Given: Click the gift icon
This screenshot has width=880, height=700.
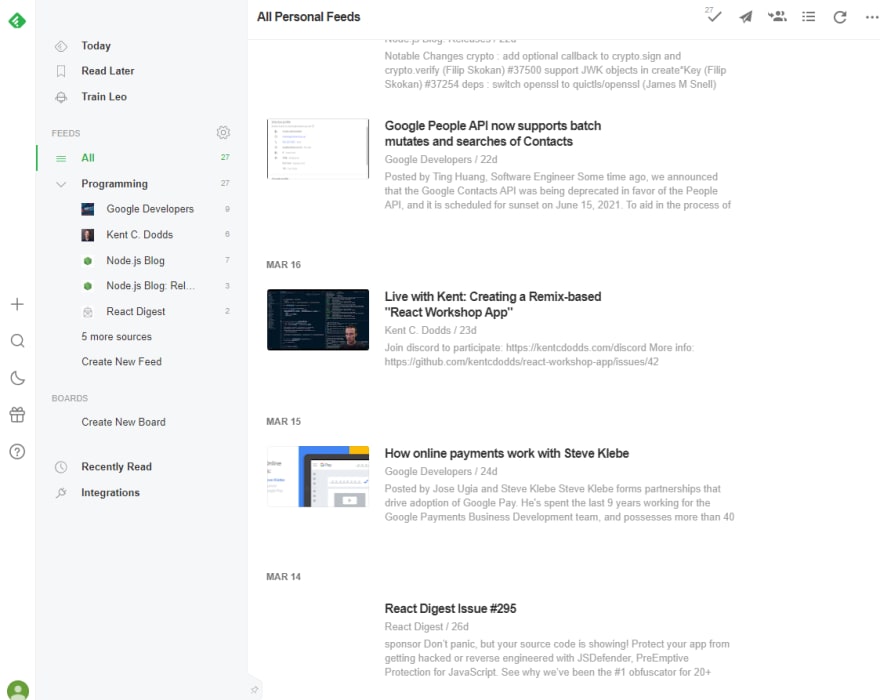Looking at the screenshot, I should [17, 415].
